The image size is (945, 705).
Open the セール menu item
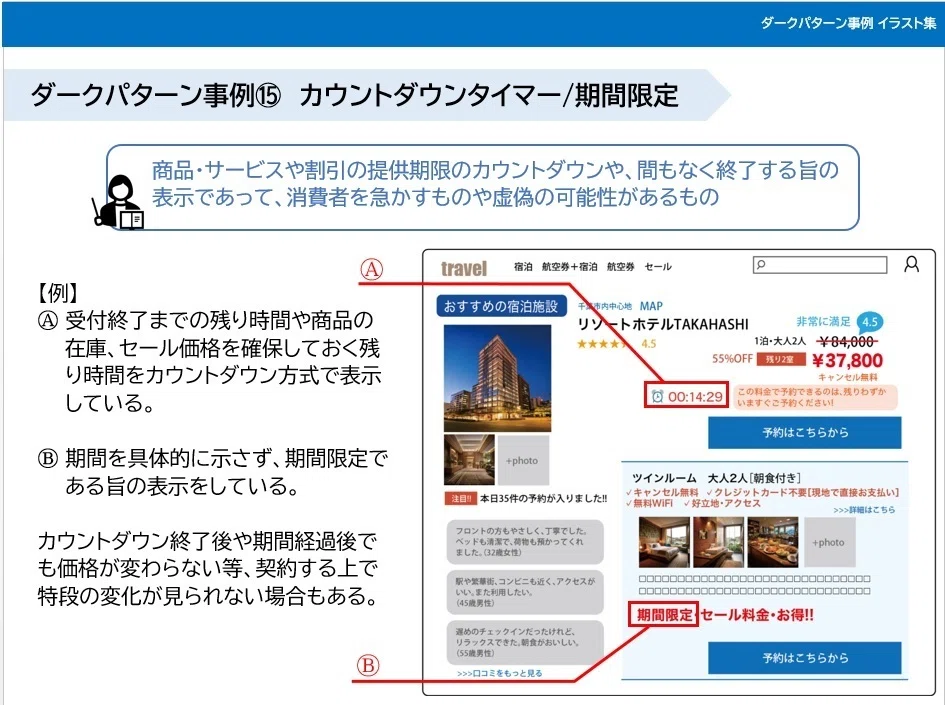tap(658, 266)
